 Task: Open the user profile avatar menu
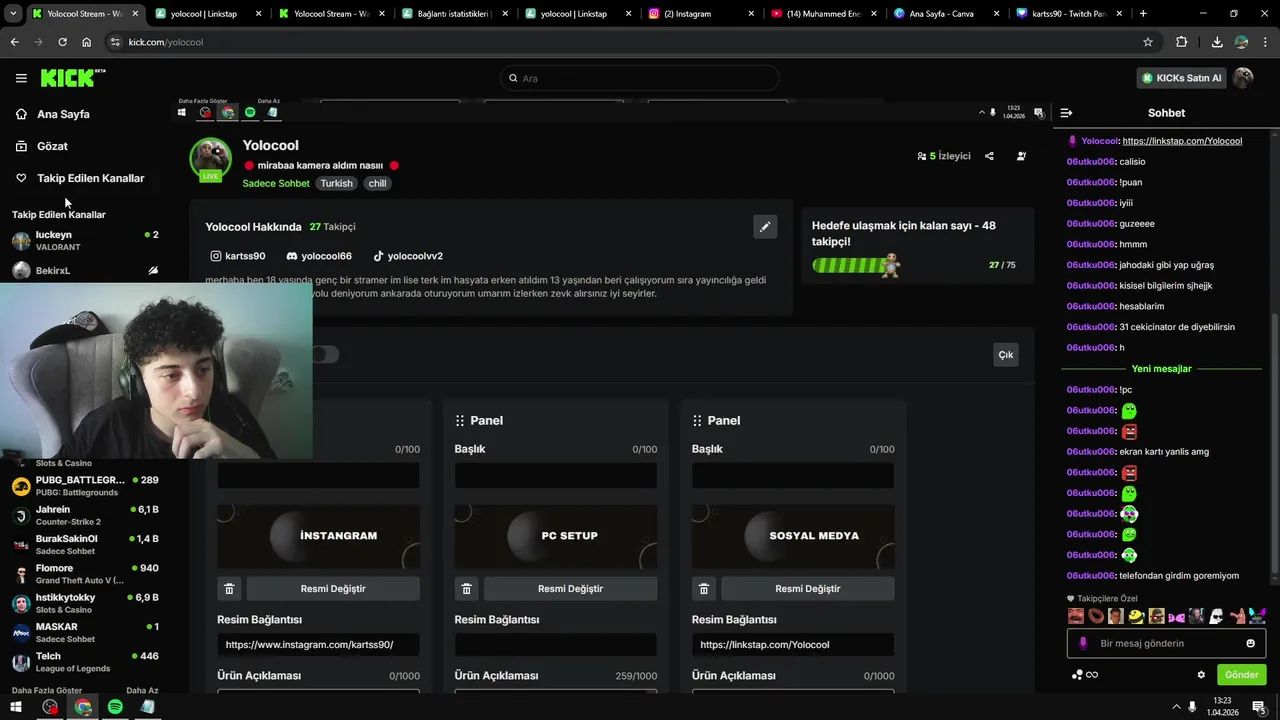tap(1243, 78)
